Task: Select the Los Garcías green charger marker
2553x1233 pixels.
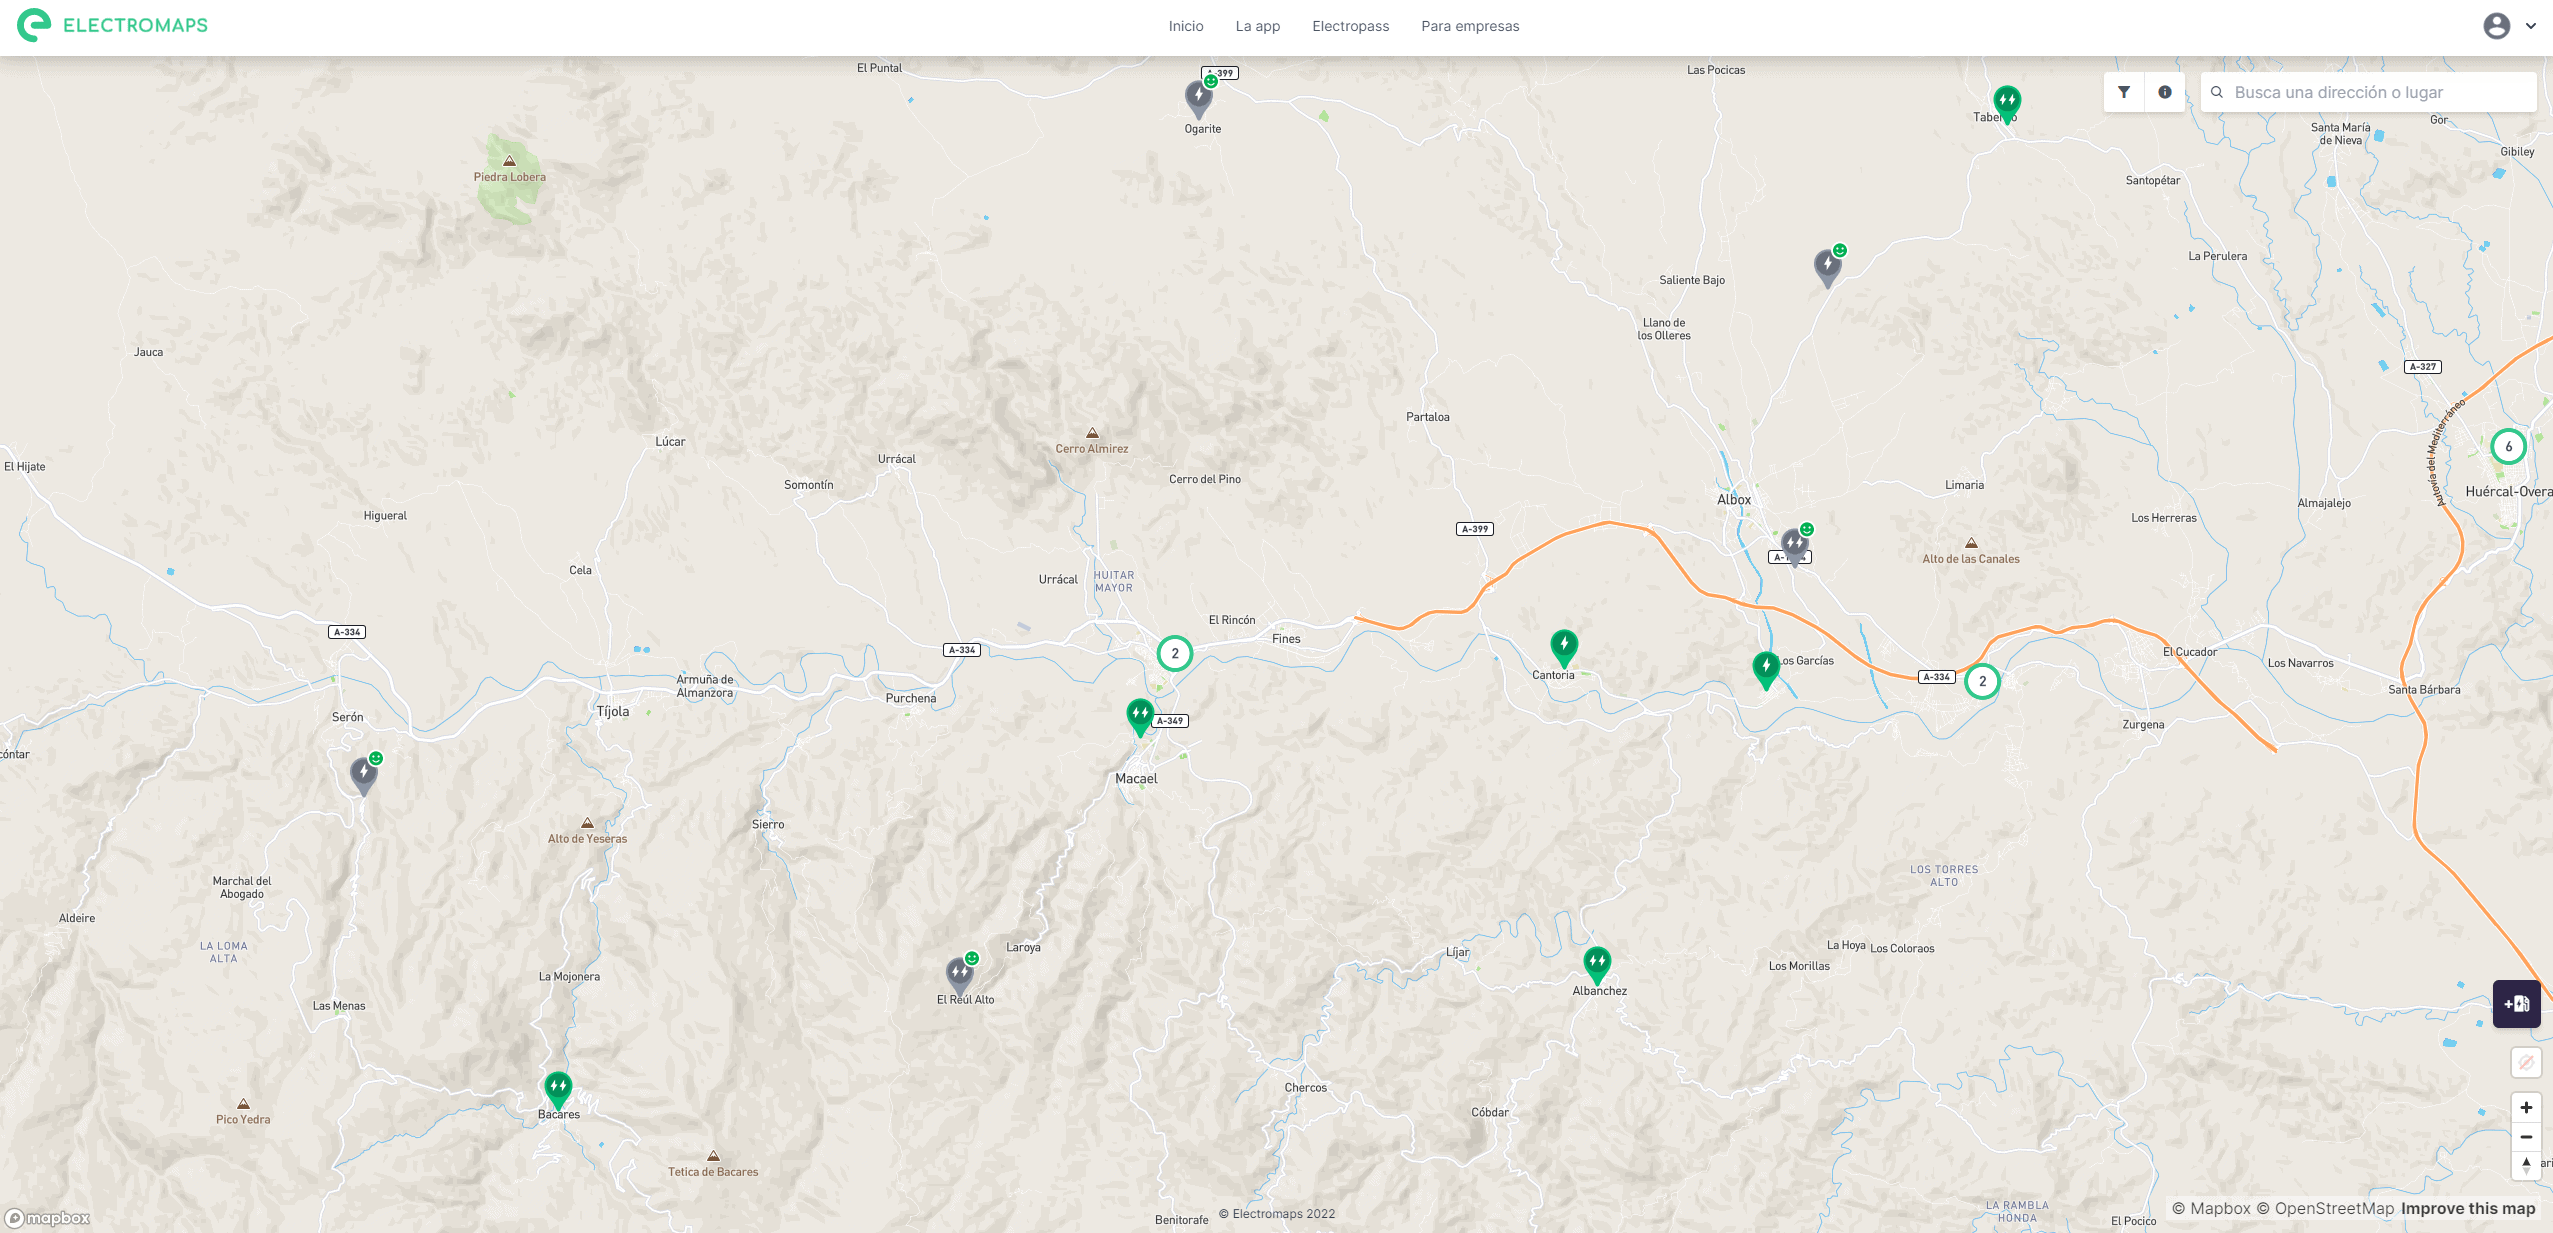Action: click(1766, 668)
